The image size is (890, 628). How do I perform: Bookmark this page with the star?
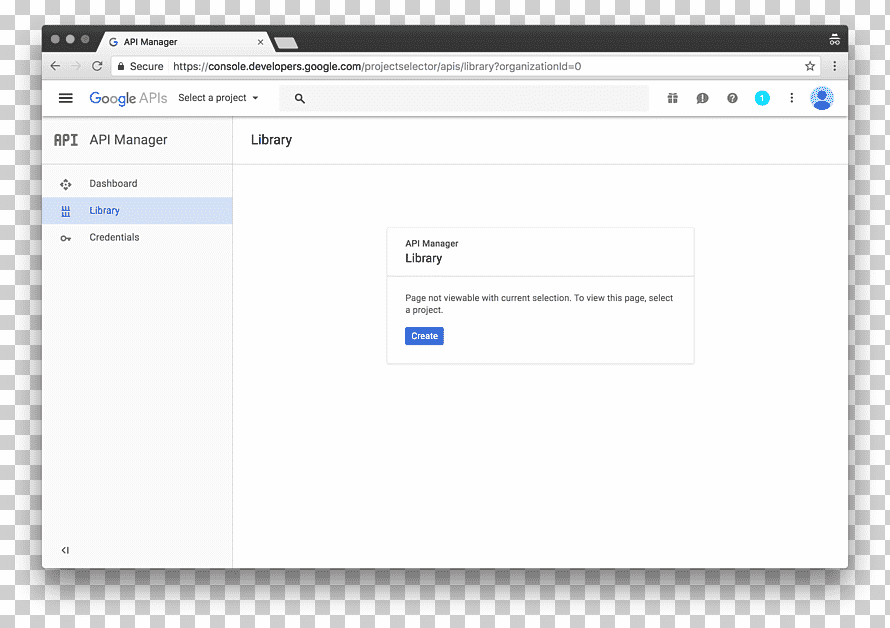[x=810, y=66]
